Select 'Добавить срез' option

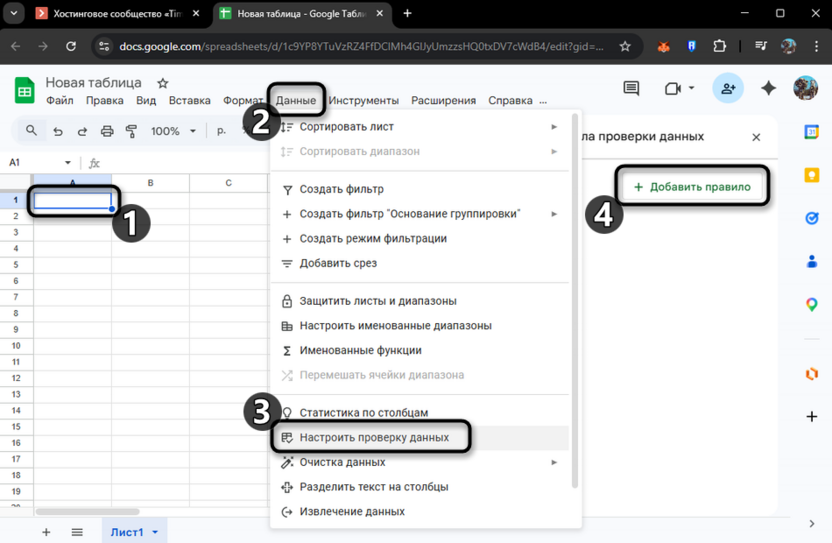[420, 263]
